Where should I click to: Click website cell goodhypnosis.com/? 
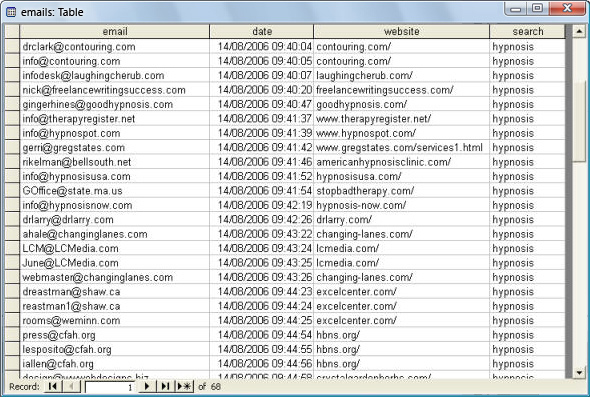click(x=401, y=104)
